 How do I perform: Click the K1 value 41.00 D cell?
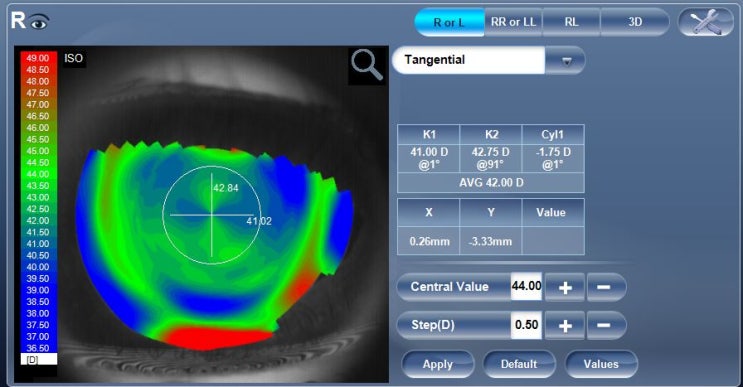tap(429, 158)
